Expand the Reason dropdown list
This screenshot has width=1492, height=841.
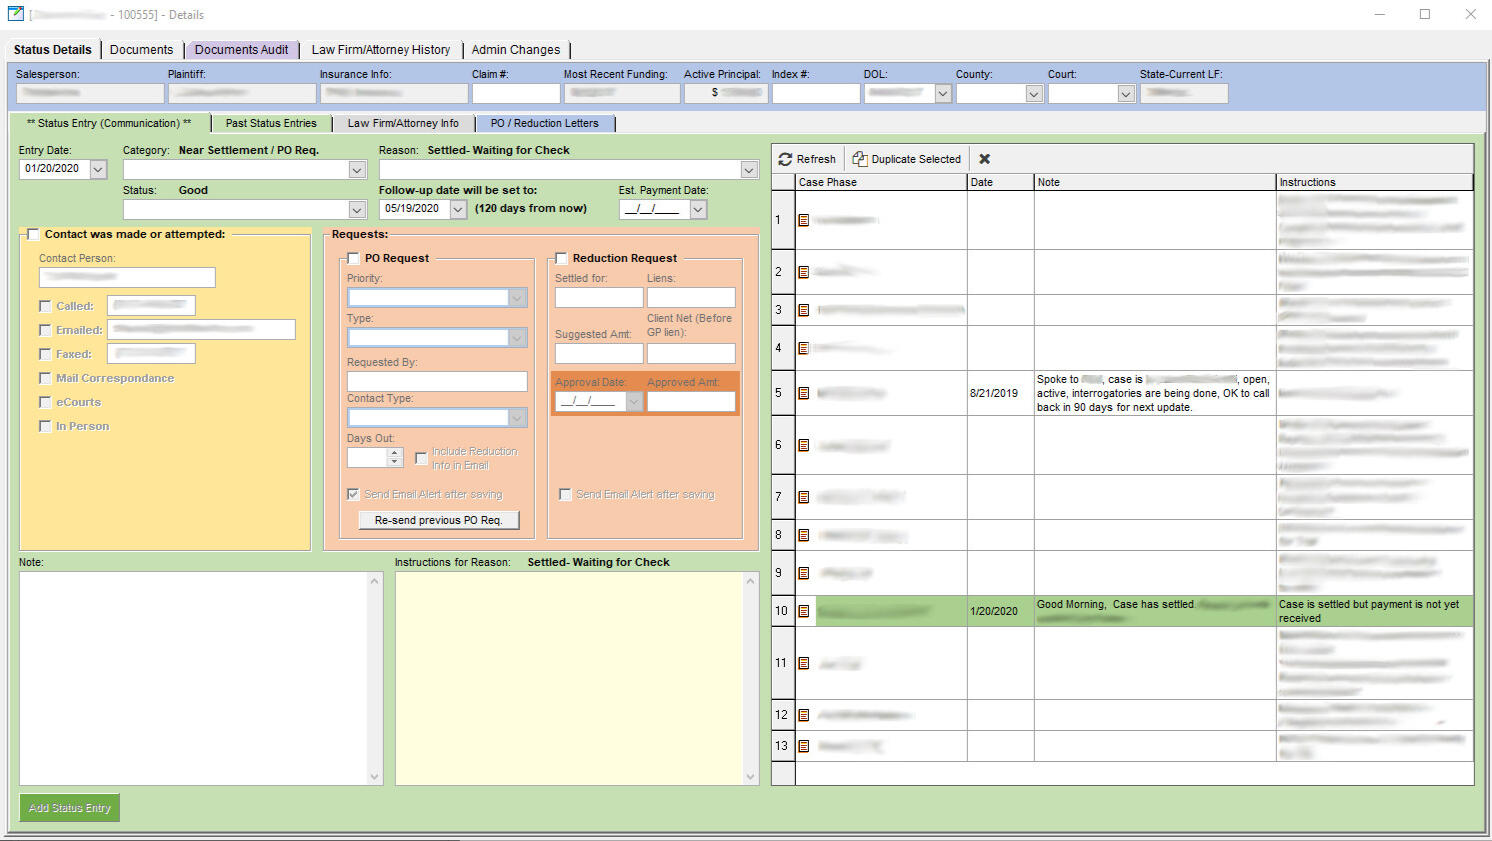point(748,170)
